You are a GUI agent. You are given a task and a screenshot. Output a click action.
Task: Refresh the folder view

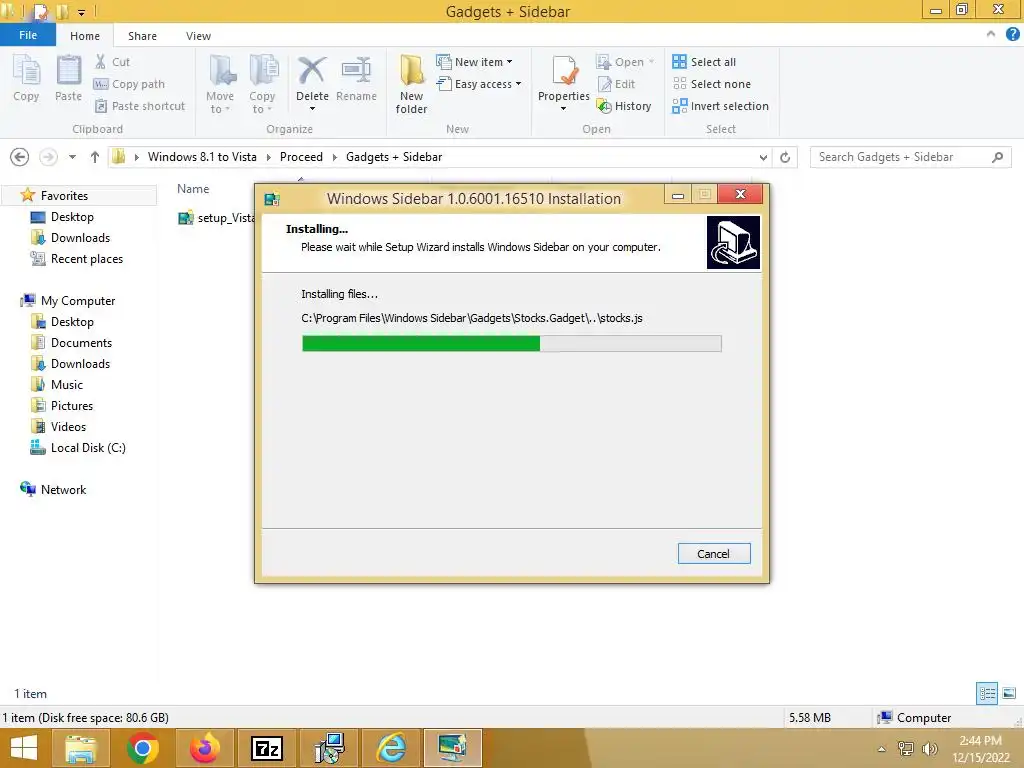point(785,157)
